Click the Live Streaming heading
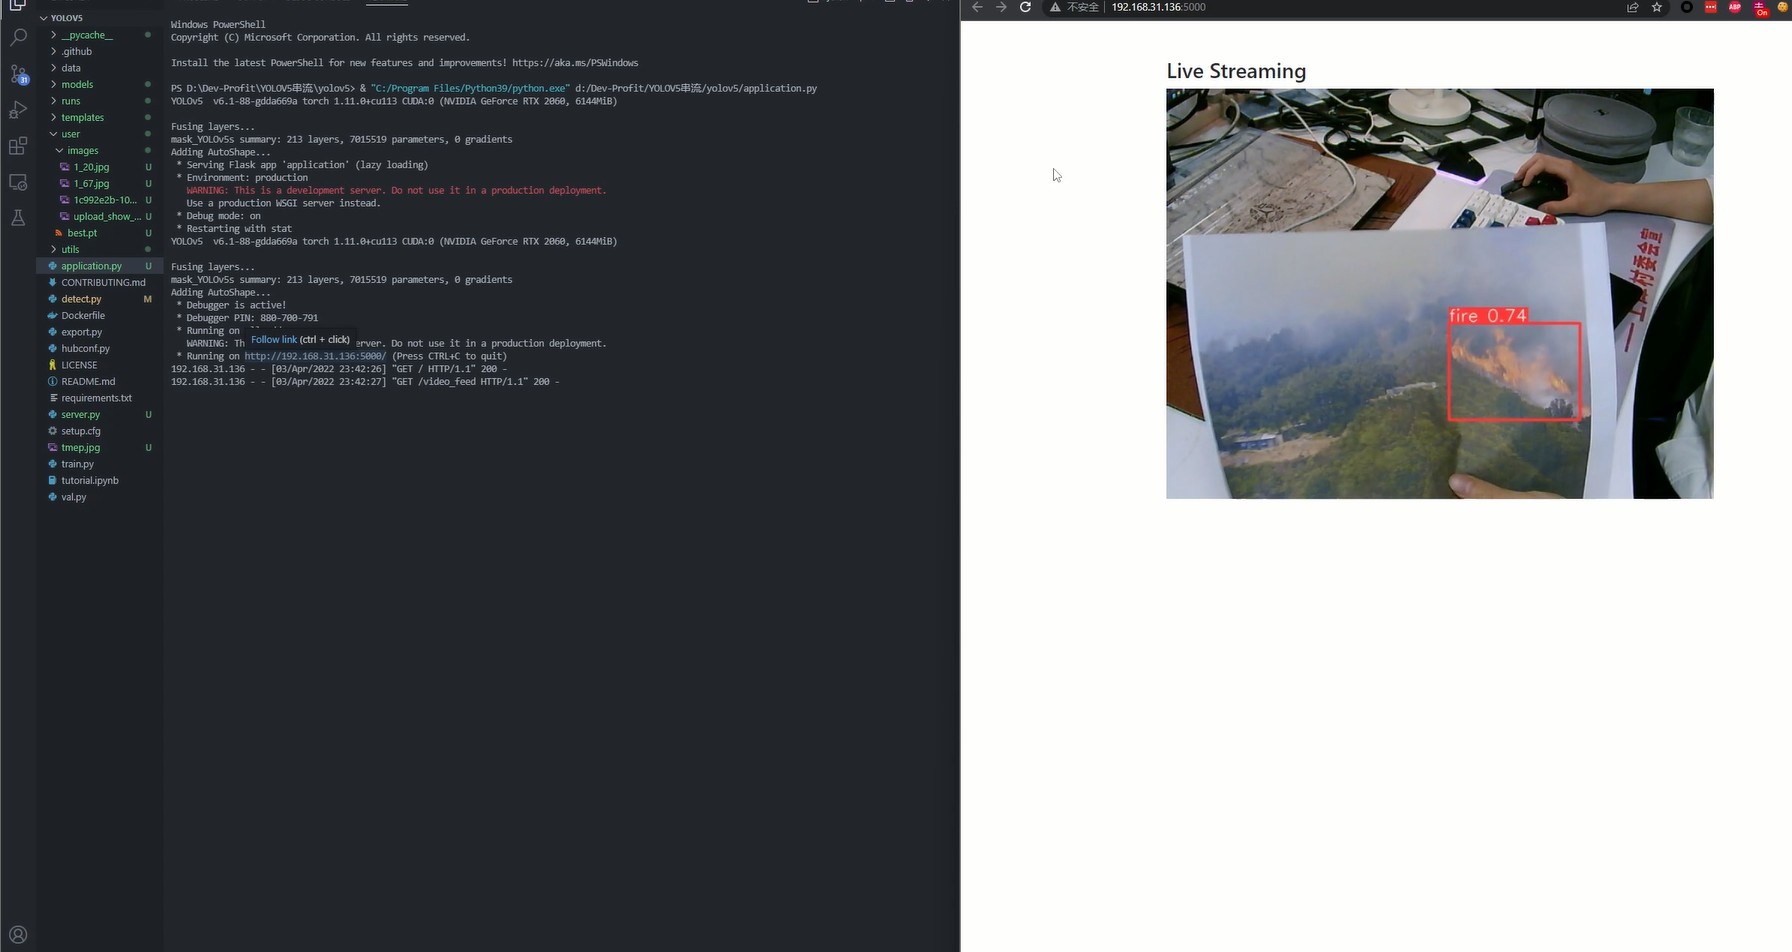This screenshot has width=1792, height=952. pyautogui.click(x=1236, y=71)
